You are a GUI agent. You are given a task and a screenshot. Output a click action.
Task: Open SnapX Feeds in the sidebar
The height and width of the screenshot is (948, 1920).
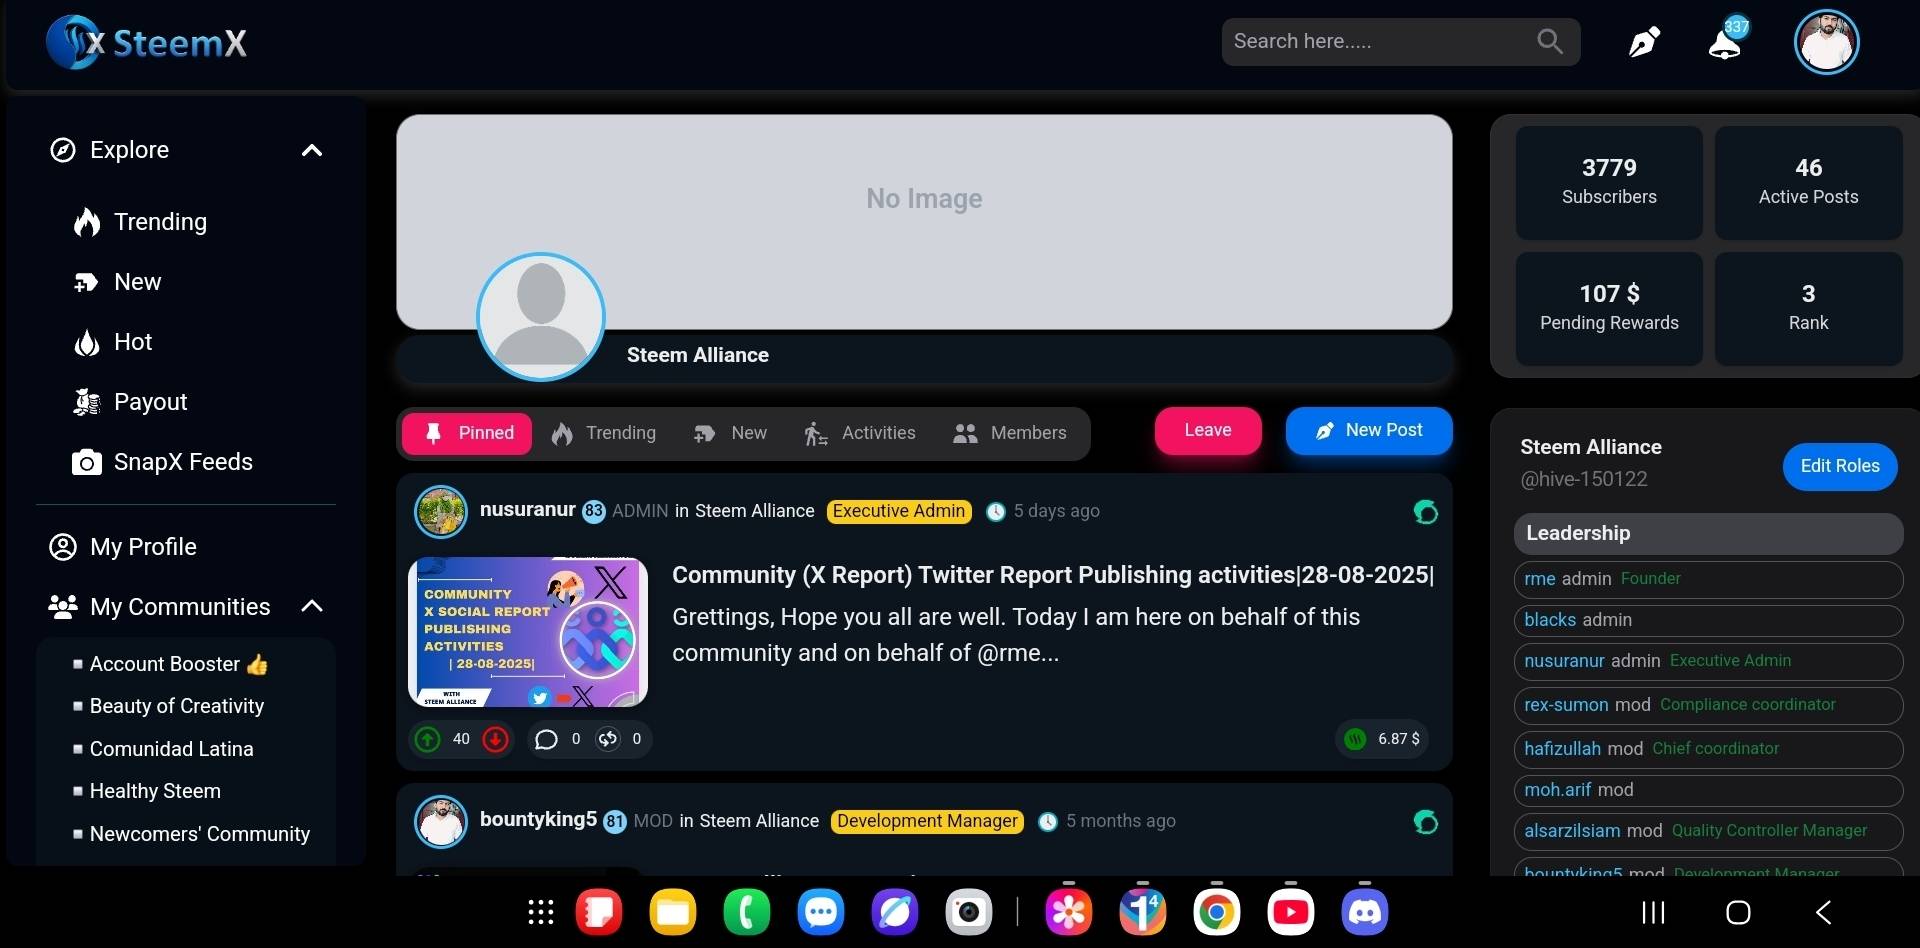click(162, 462)
